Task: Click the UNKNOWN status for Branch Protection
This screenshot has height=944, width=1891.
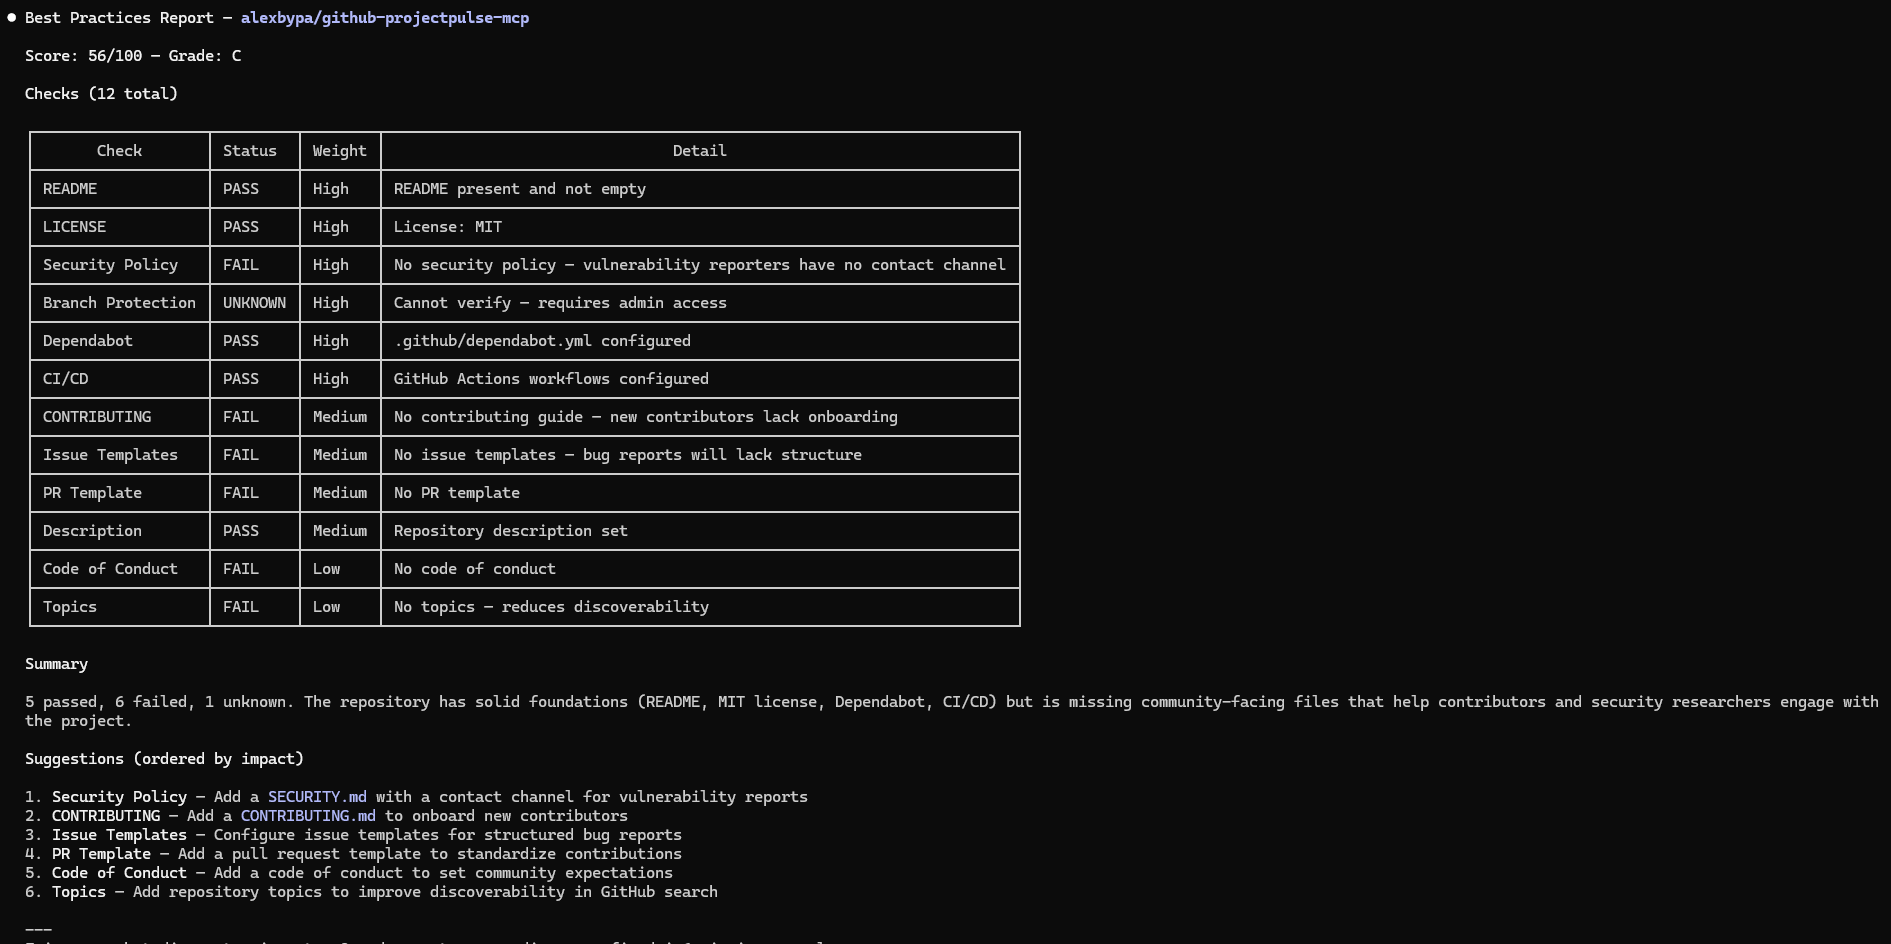Action: tap(254, 303)
